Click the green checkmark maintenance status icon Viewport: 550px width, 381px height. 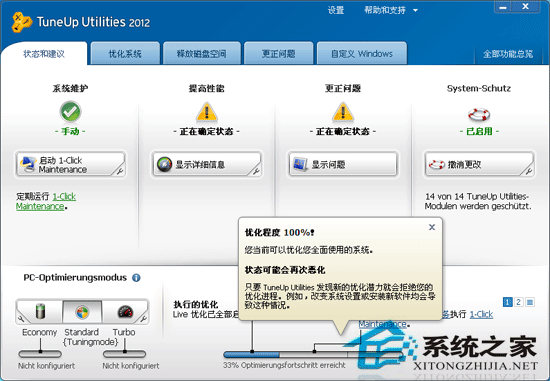[70, 112]
